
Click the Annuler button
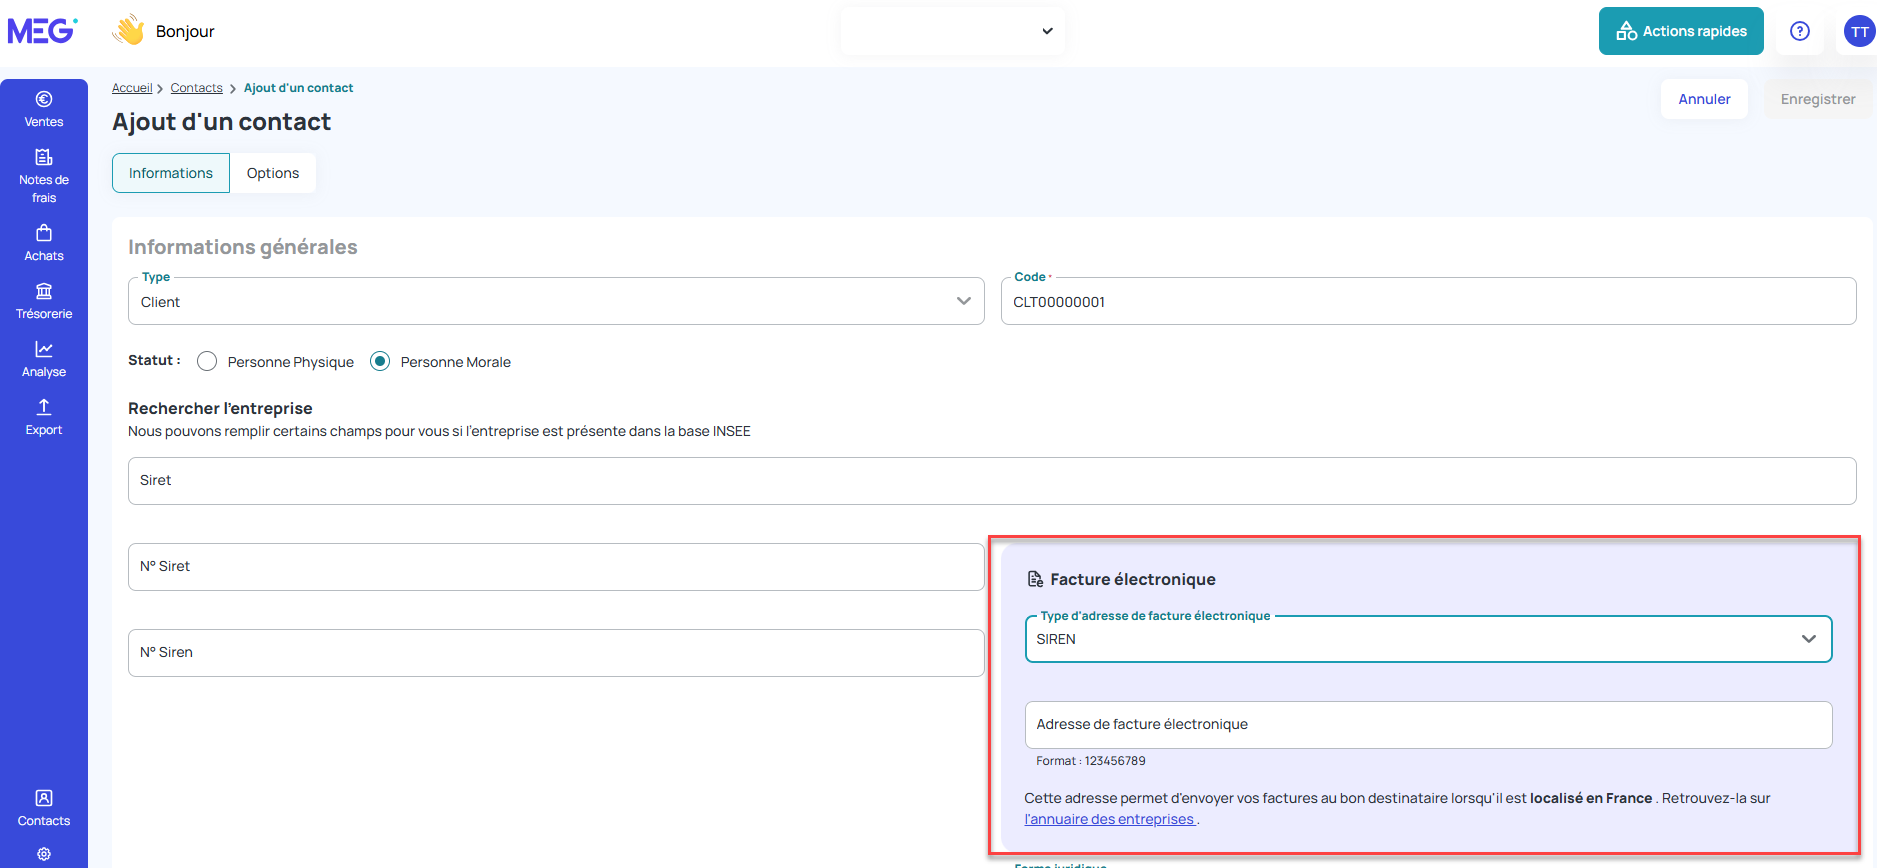coord(1704,99)
